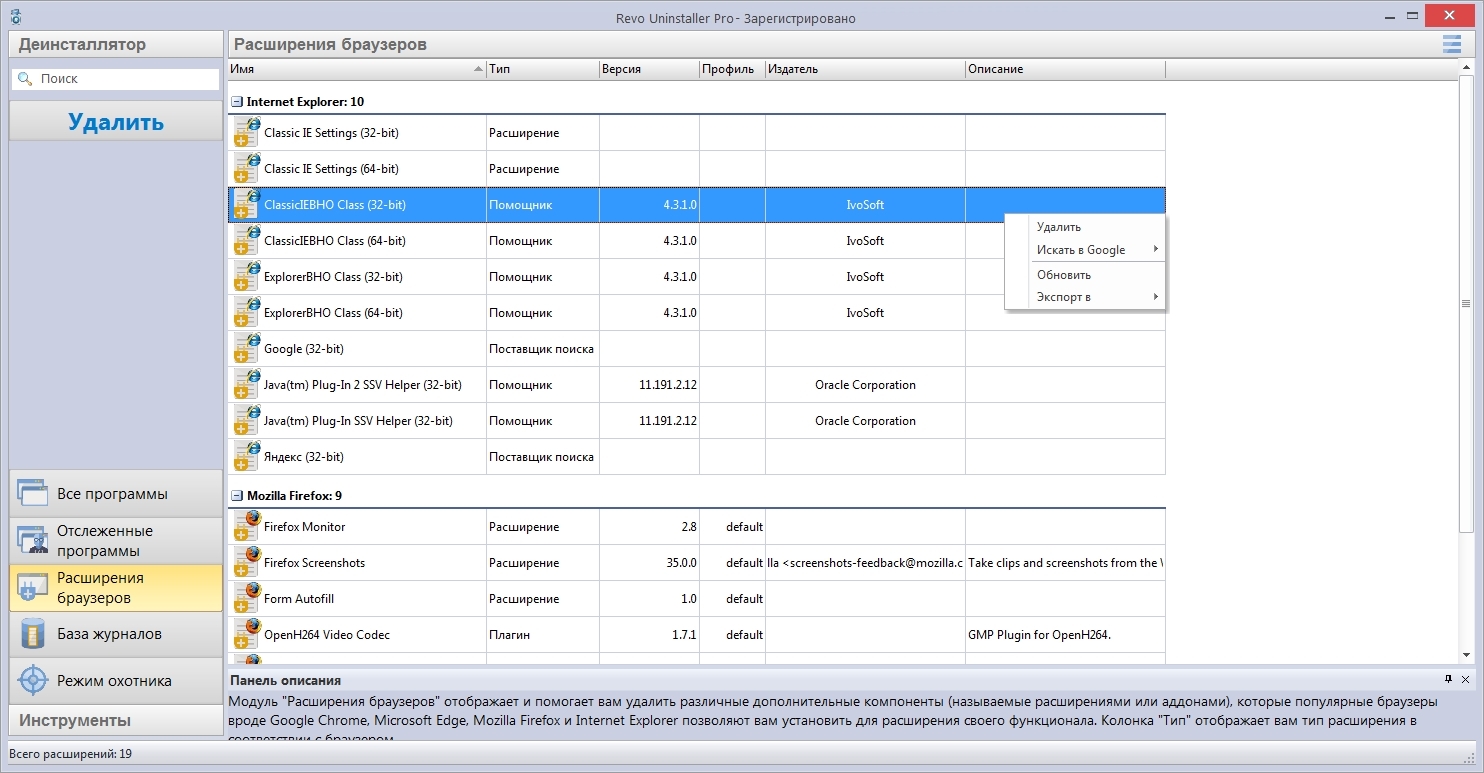Click version 11.191.2.12 of Java Plug-In SSV Helper row
The width and height of the screenshot is (1484, 773).
point(668,421)
